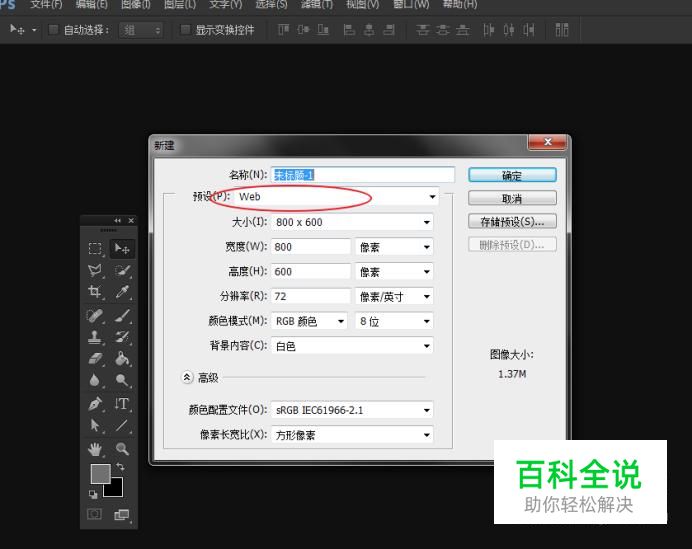Image resolution: width=692 pixels, height=549 pixels.
Task: Select the Zoom tool
Action: (x=122, y=449)
